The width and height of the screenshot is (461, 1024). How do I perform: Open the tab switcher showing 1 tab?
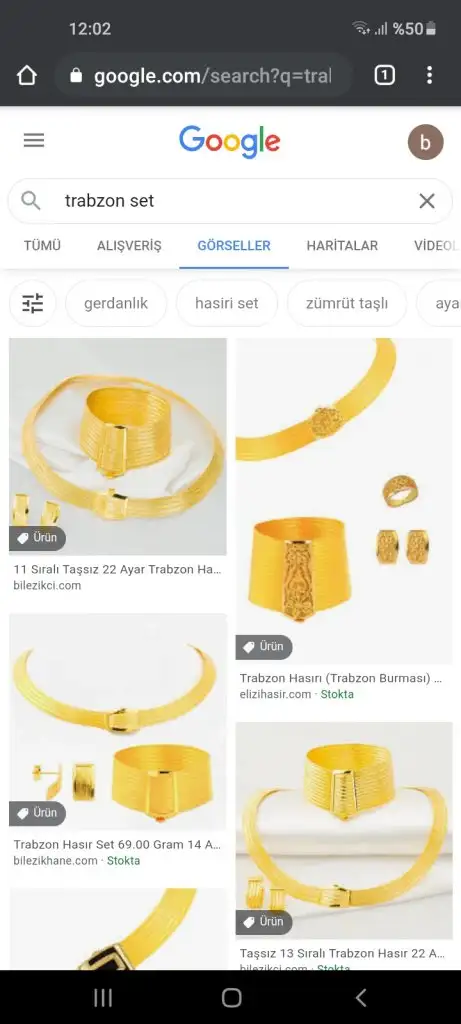tap(385, 76)
